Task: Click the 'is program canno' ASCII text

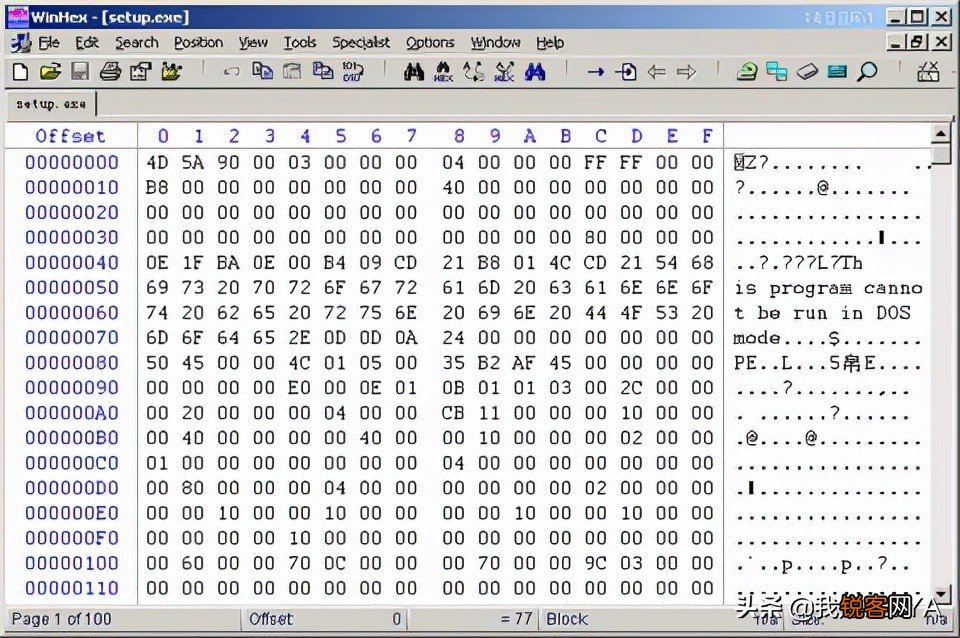Action: (x=829, y=288)
